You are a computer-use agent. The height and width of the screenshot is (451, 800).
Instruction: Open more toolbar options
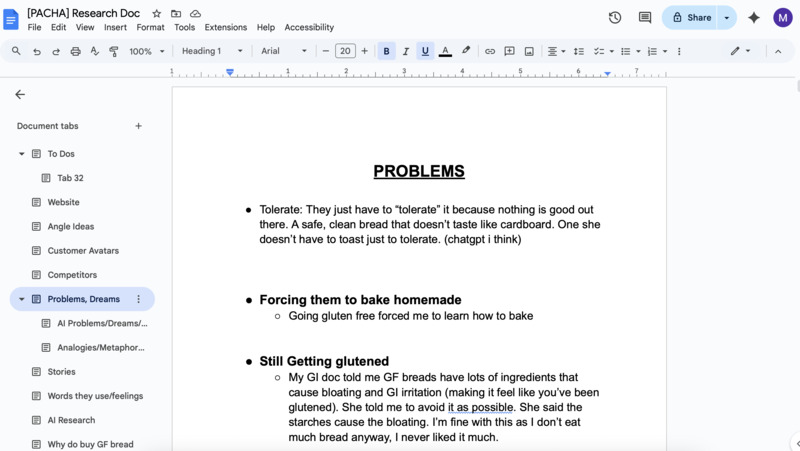coord(679,51)
